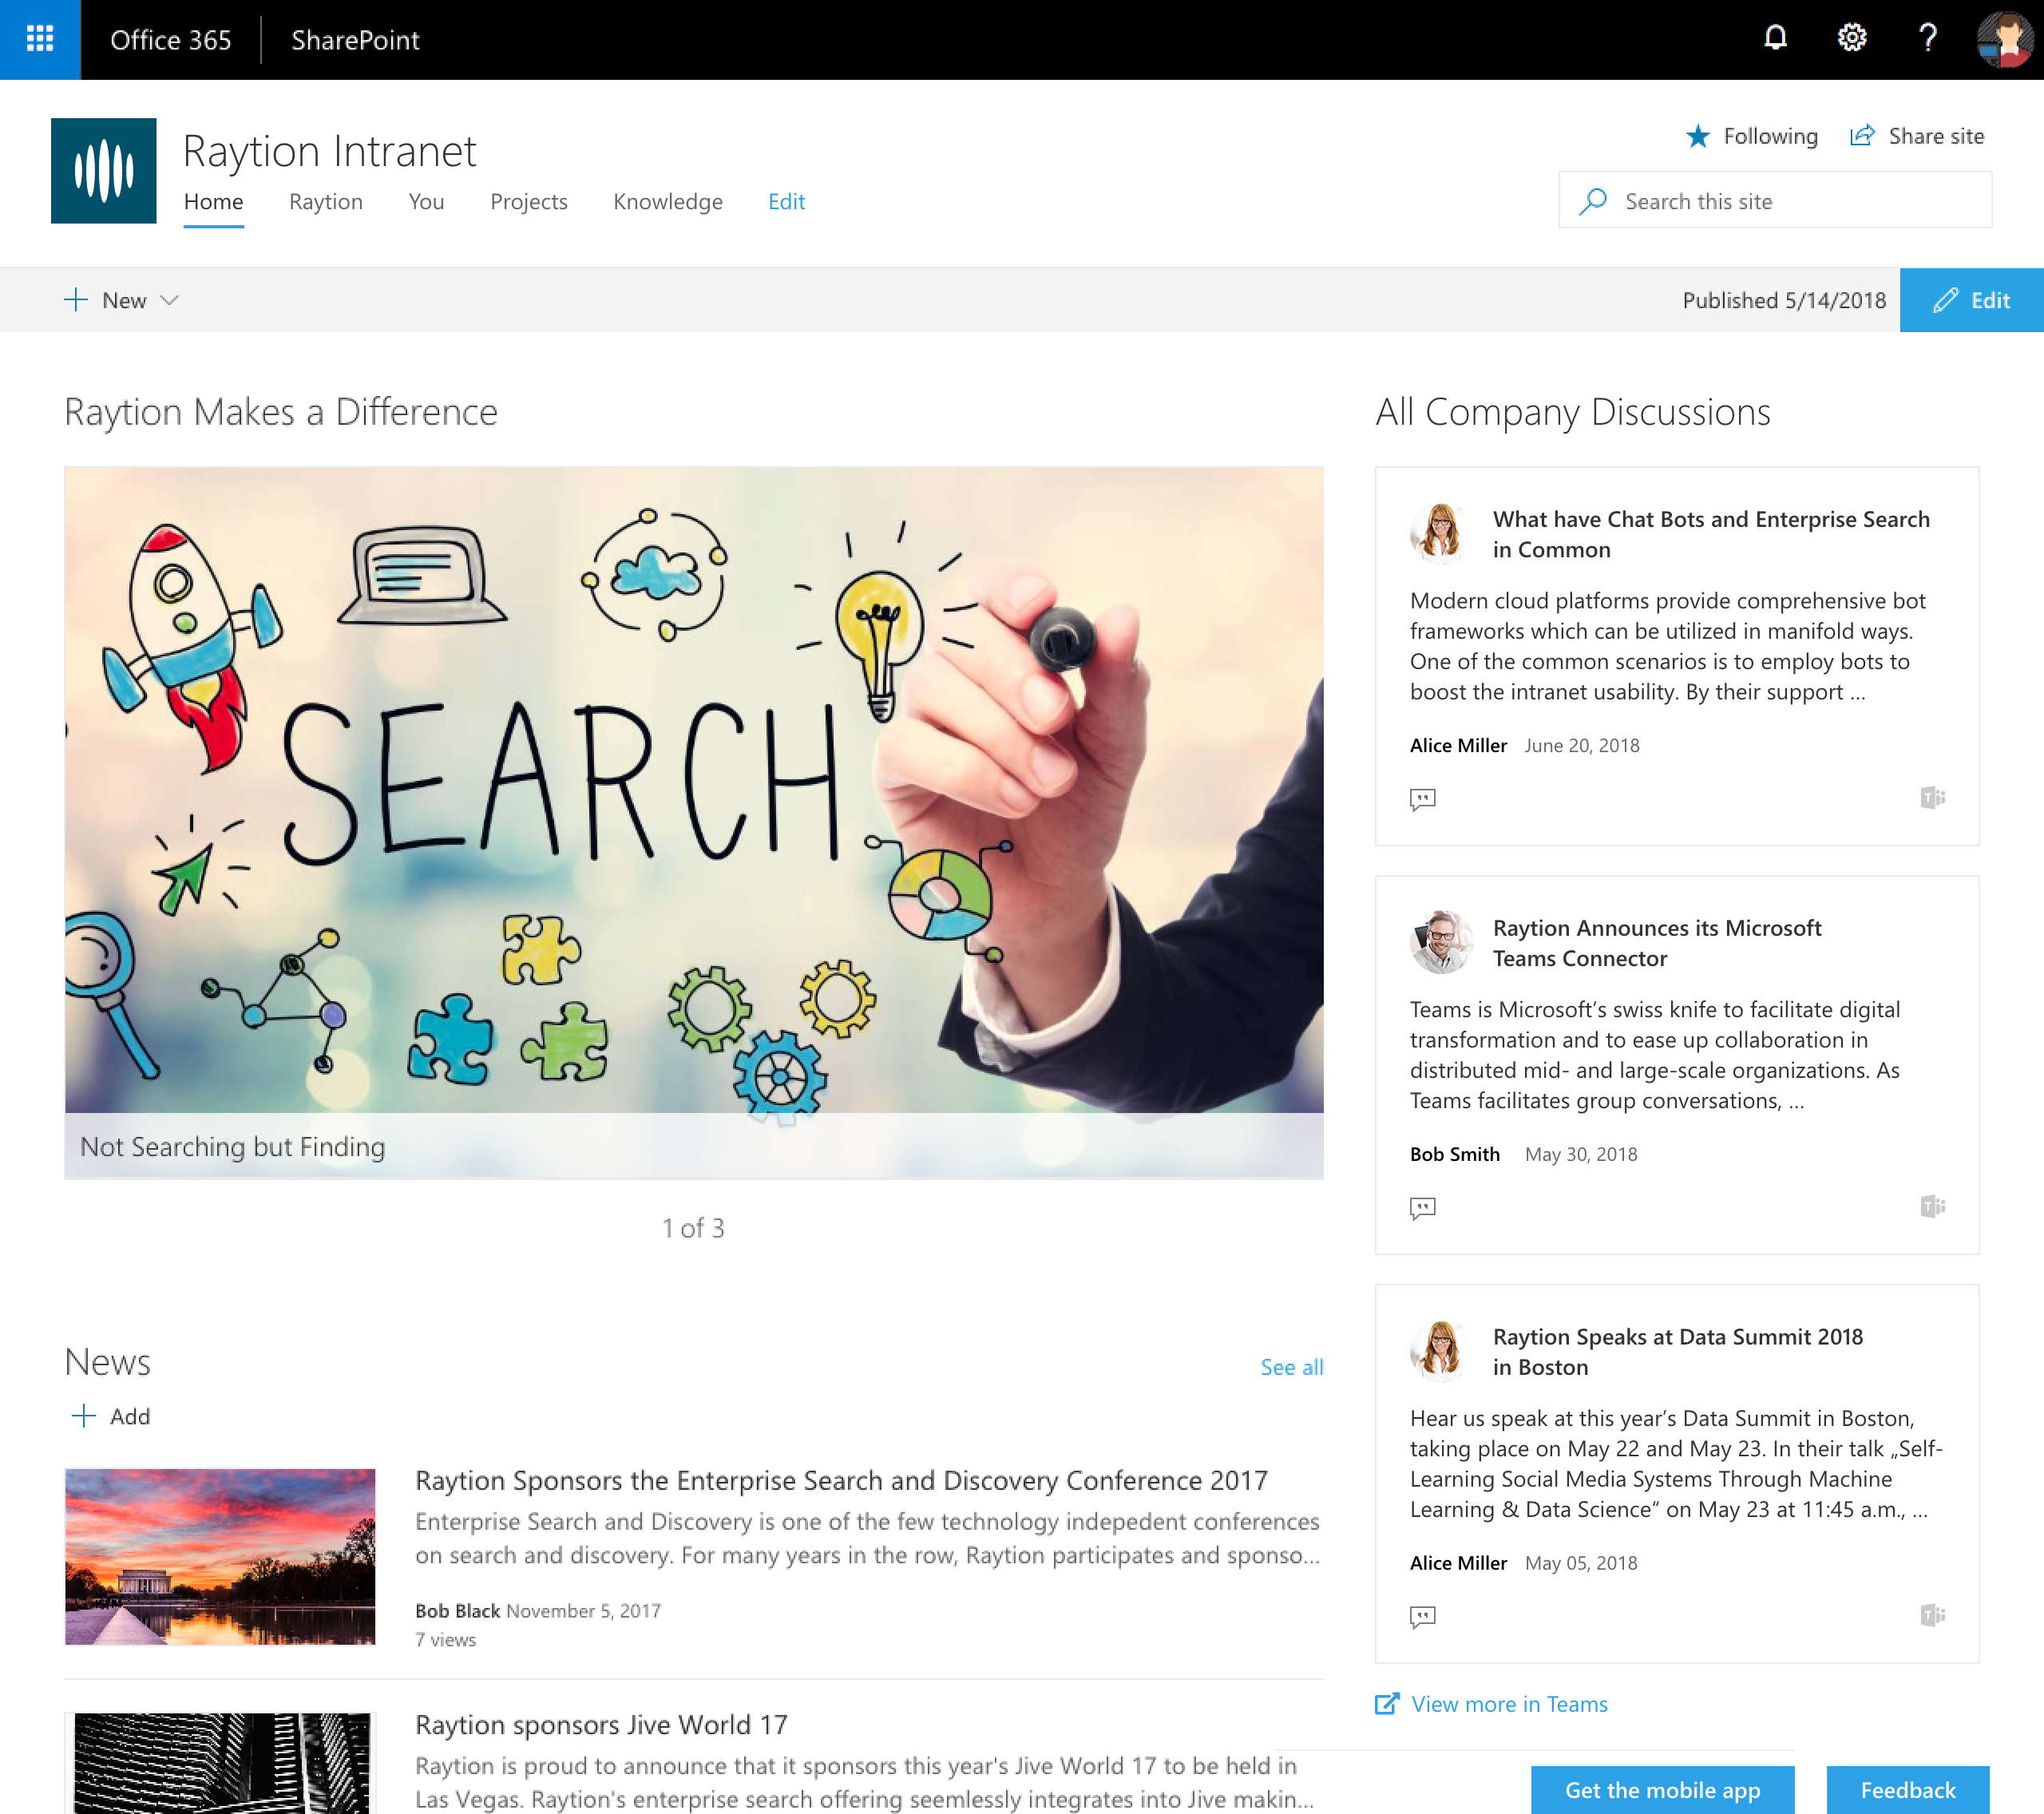Viewport: 2044px width, 1814px height.
Task: Click the Teams connector icon on Bob Smith post
Action: pyautogui.click(x=1932, y=1206)
